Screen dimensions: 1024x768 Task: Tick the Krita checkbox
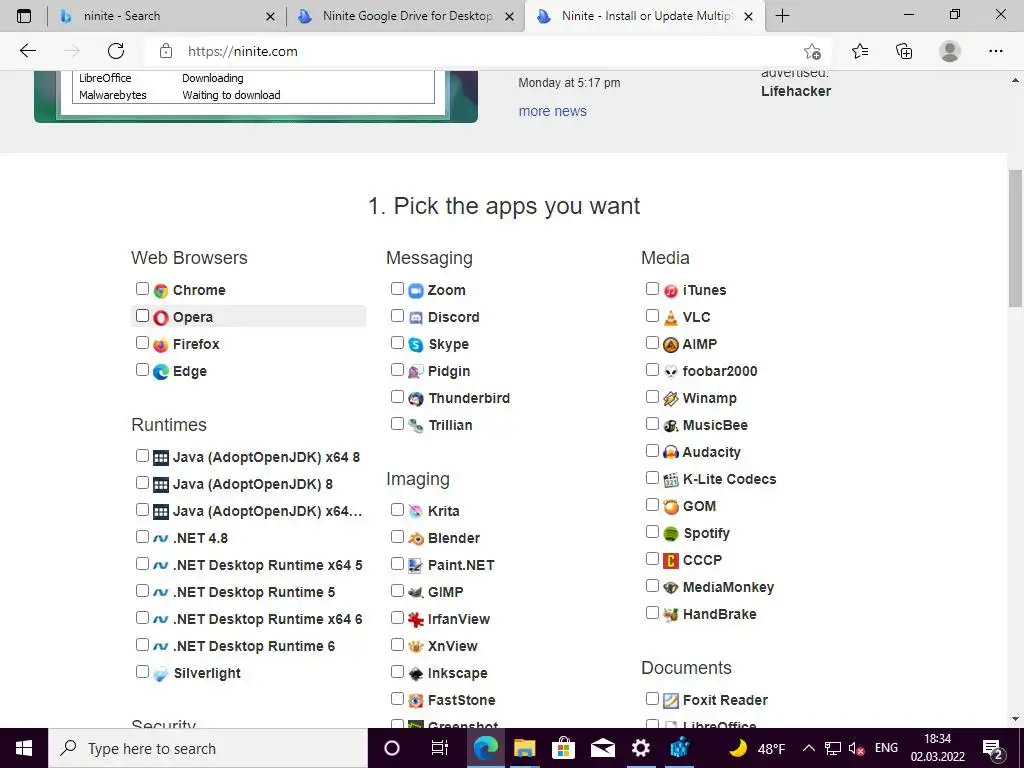pos(397,509)
